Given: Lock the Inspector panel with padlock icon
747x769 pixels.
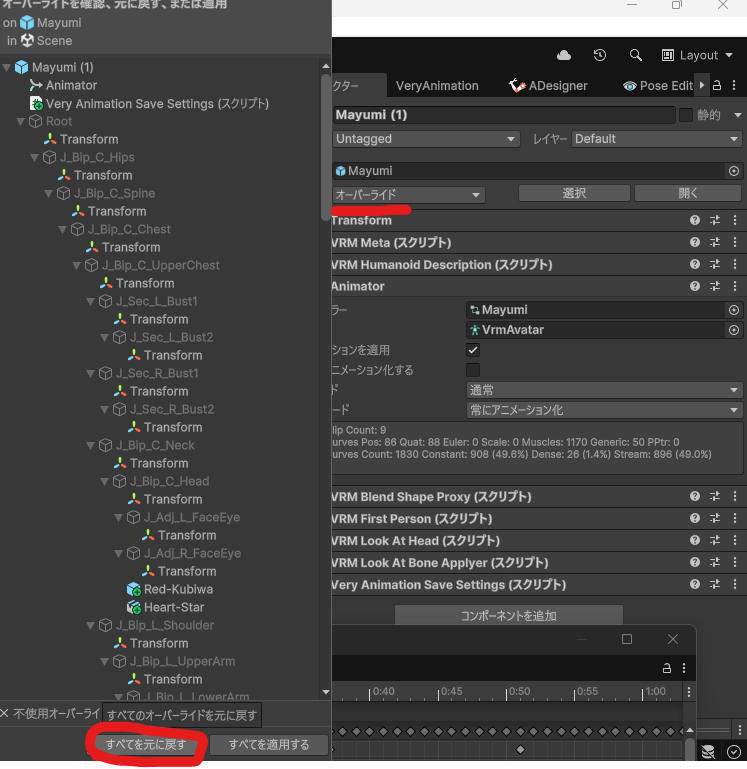Looking at the screenshot, I should [x=717, y=86].
